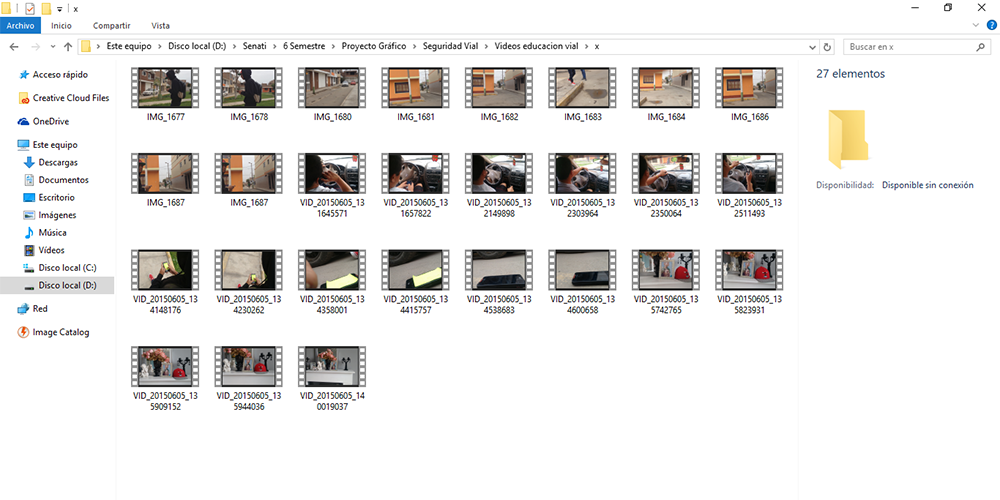The width and height of the screenshot is (1000, 500).
Task: Click the file name 'VID_20150605_132511493'
Action: point(749,208)
